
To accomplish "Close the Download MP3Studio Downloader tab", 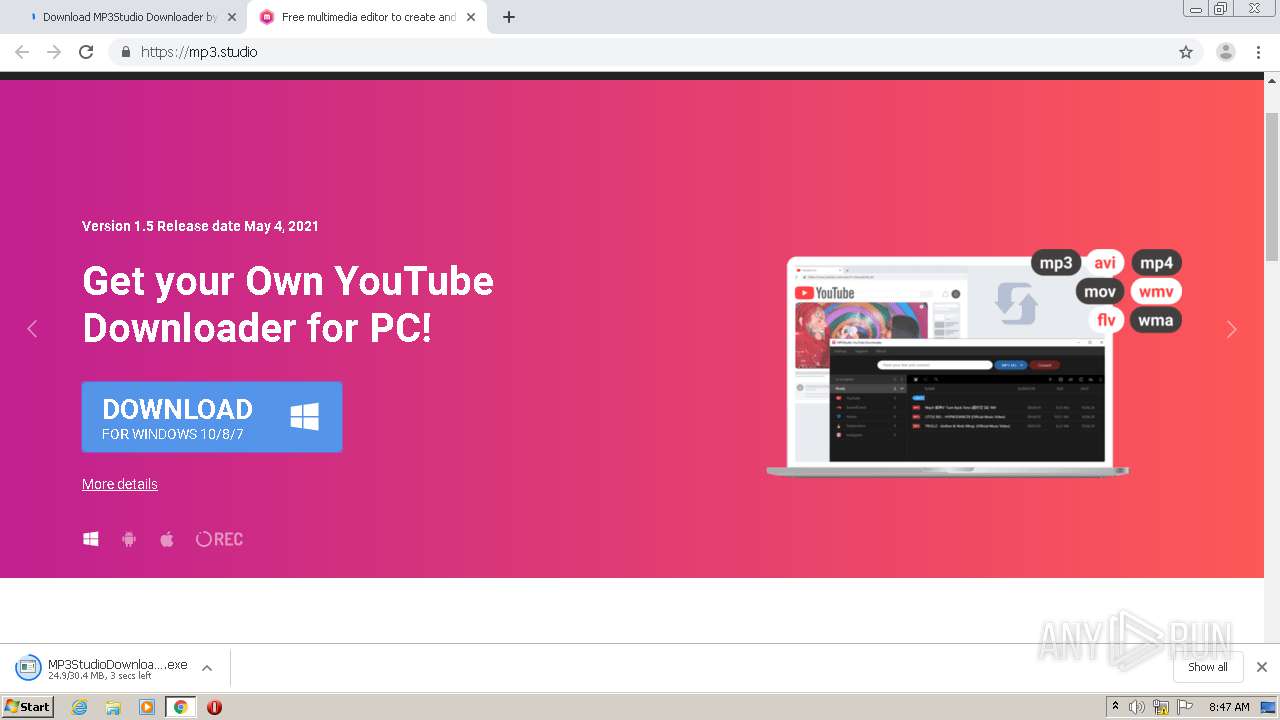I will point(232,17).
